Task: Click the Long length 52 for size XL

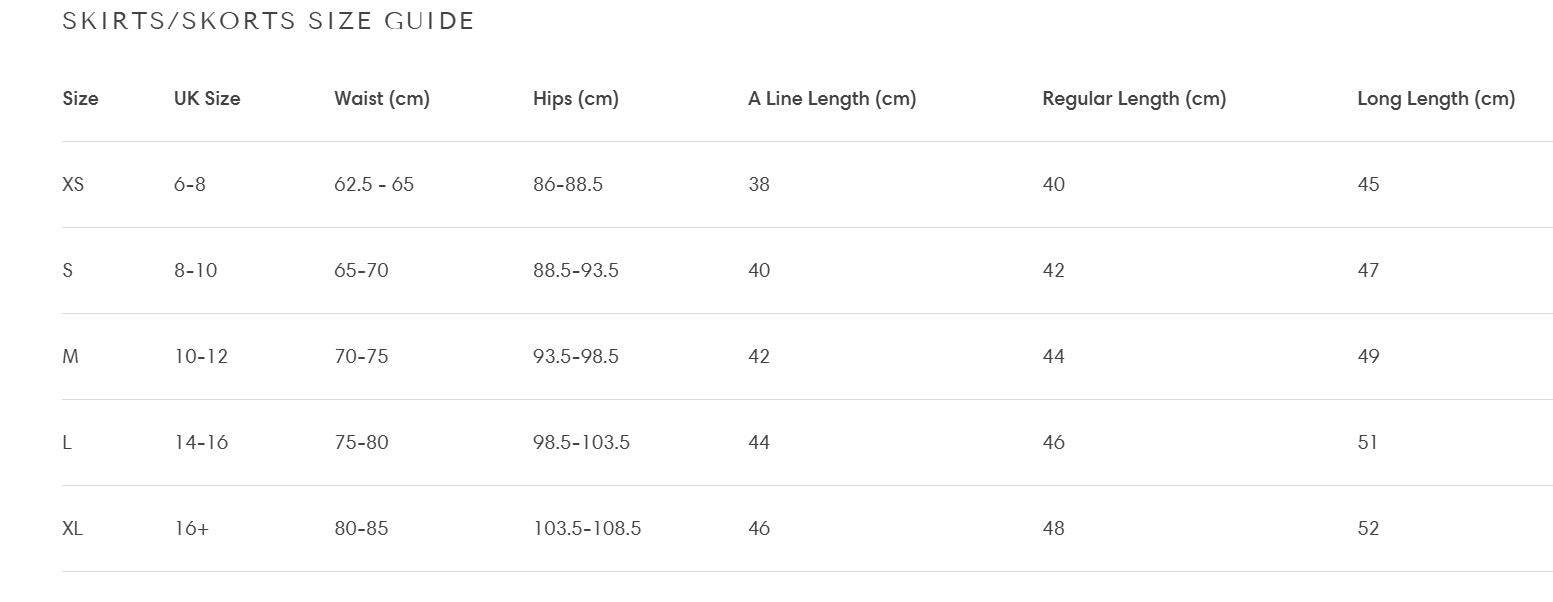Action: (1368, 529)
